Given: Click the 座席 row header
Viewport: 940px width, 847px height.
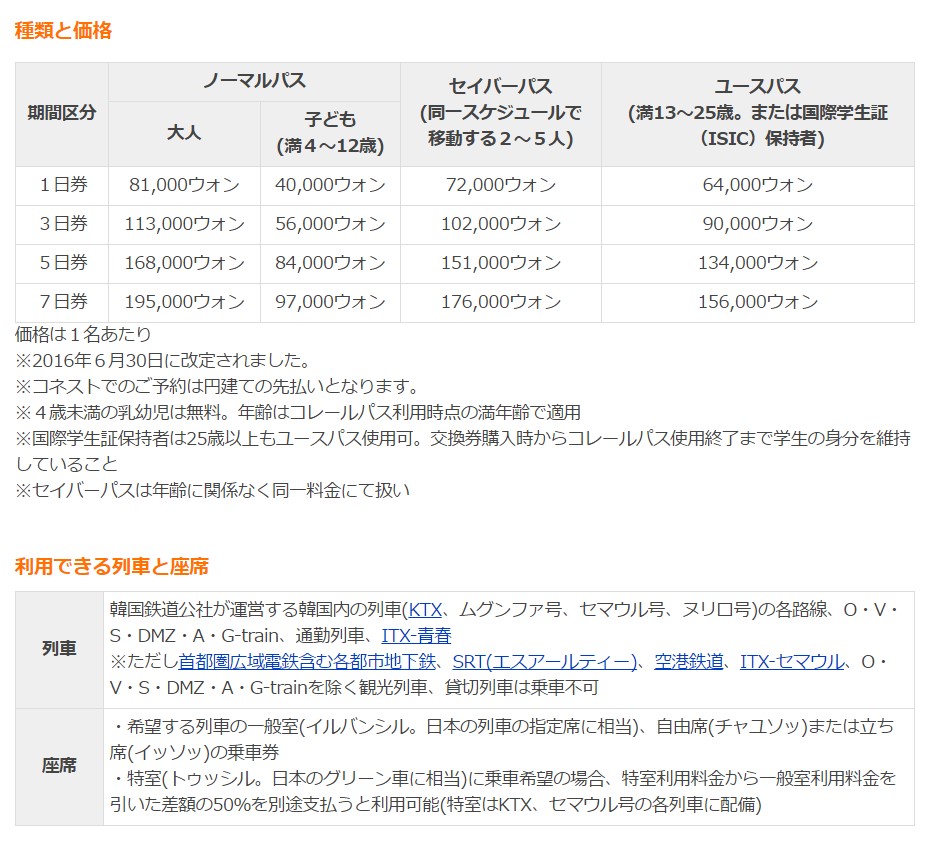Looking at the screenshot, I should click(60, 766).
